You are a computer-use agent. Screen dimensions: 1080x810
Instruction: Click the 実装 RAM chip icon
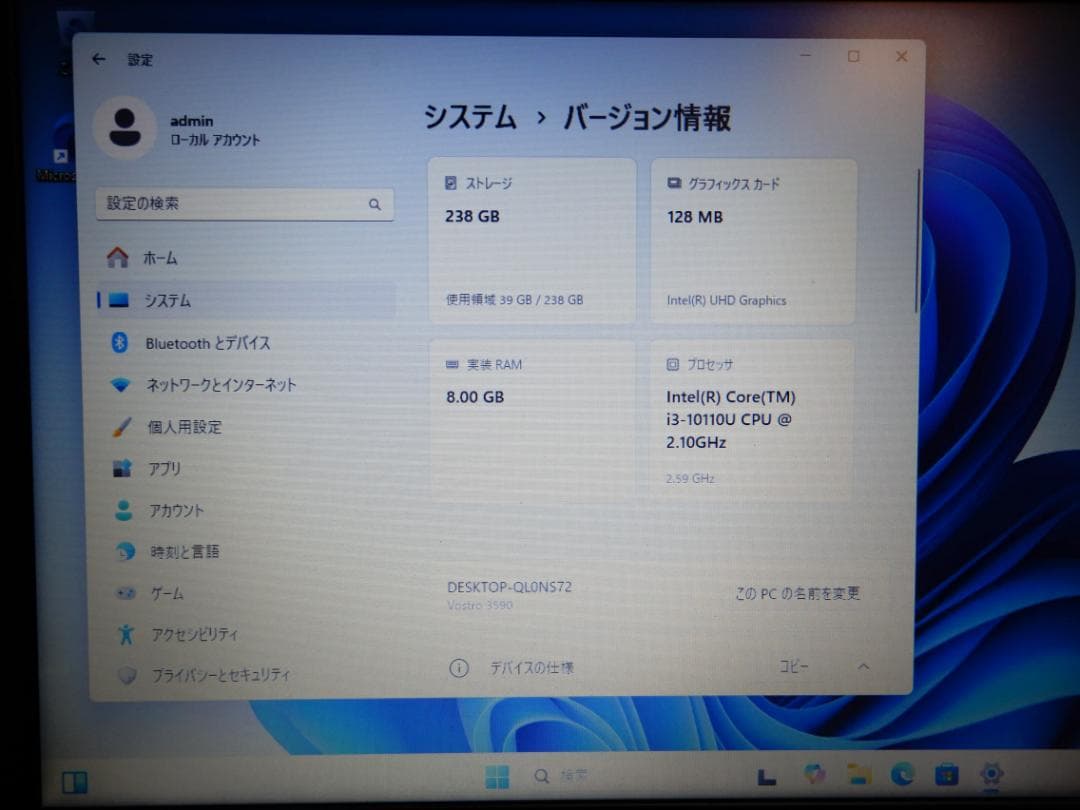tap(453, 364)
